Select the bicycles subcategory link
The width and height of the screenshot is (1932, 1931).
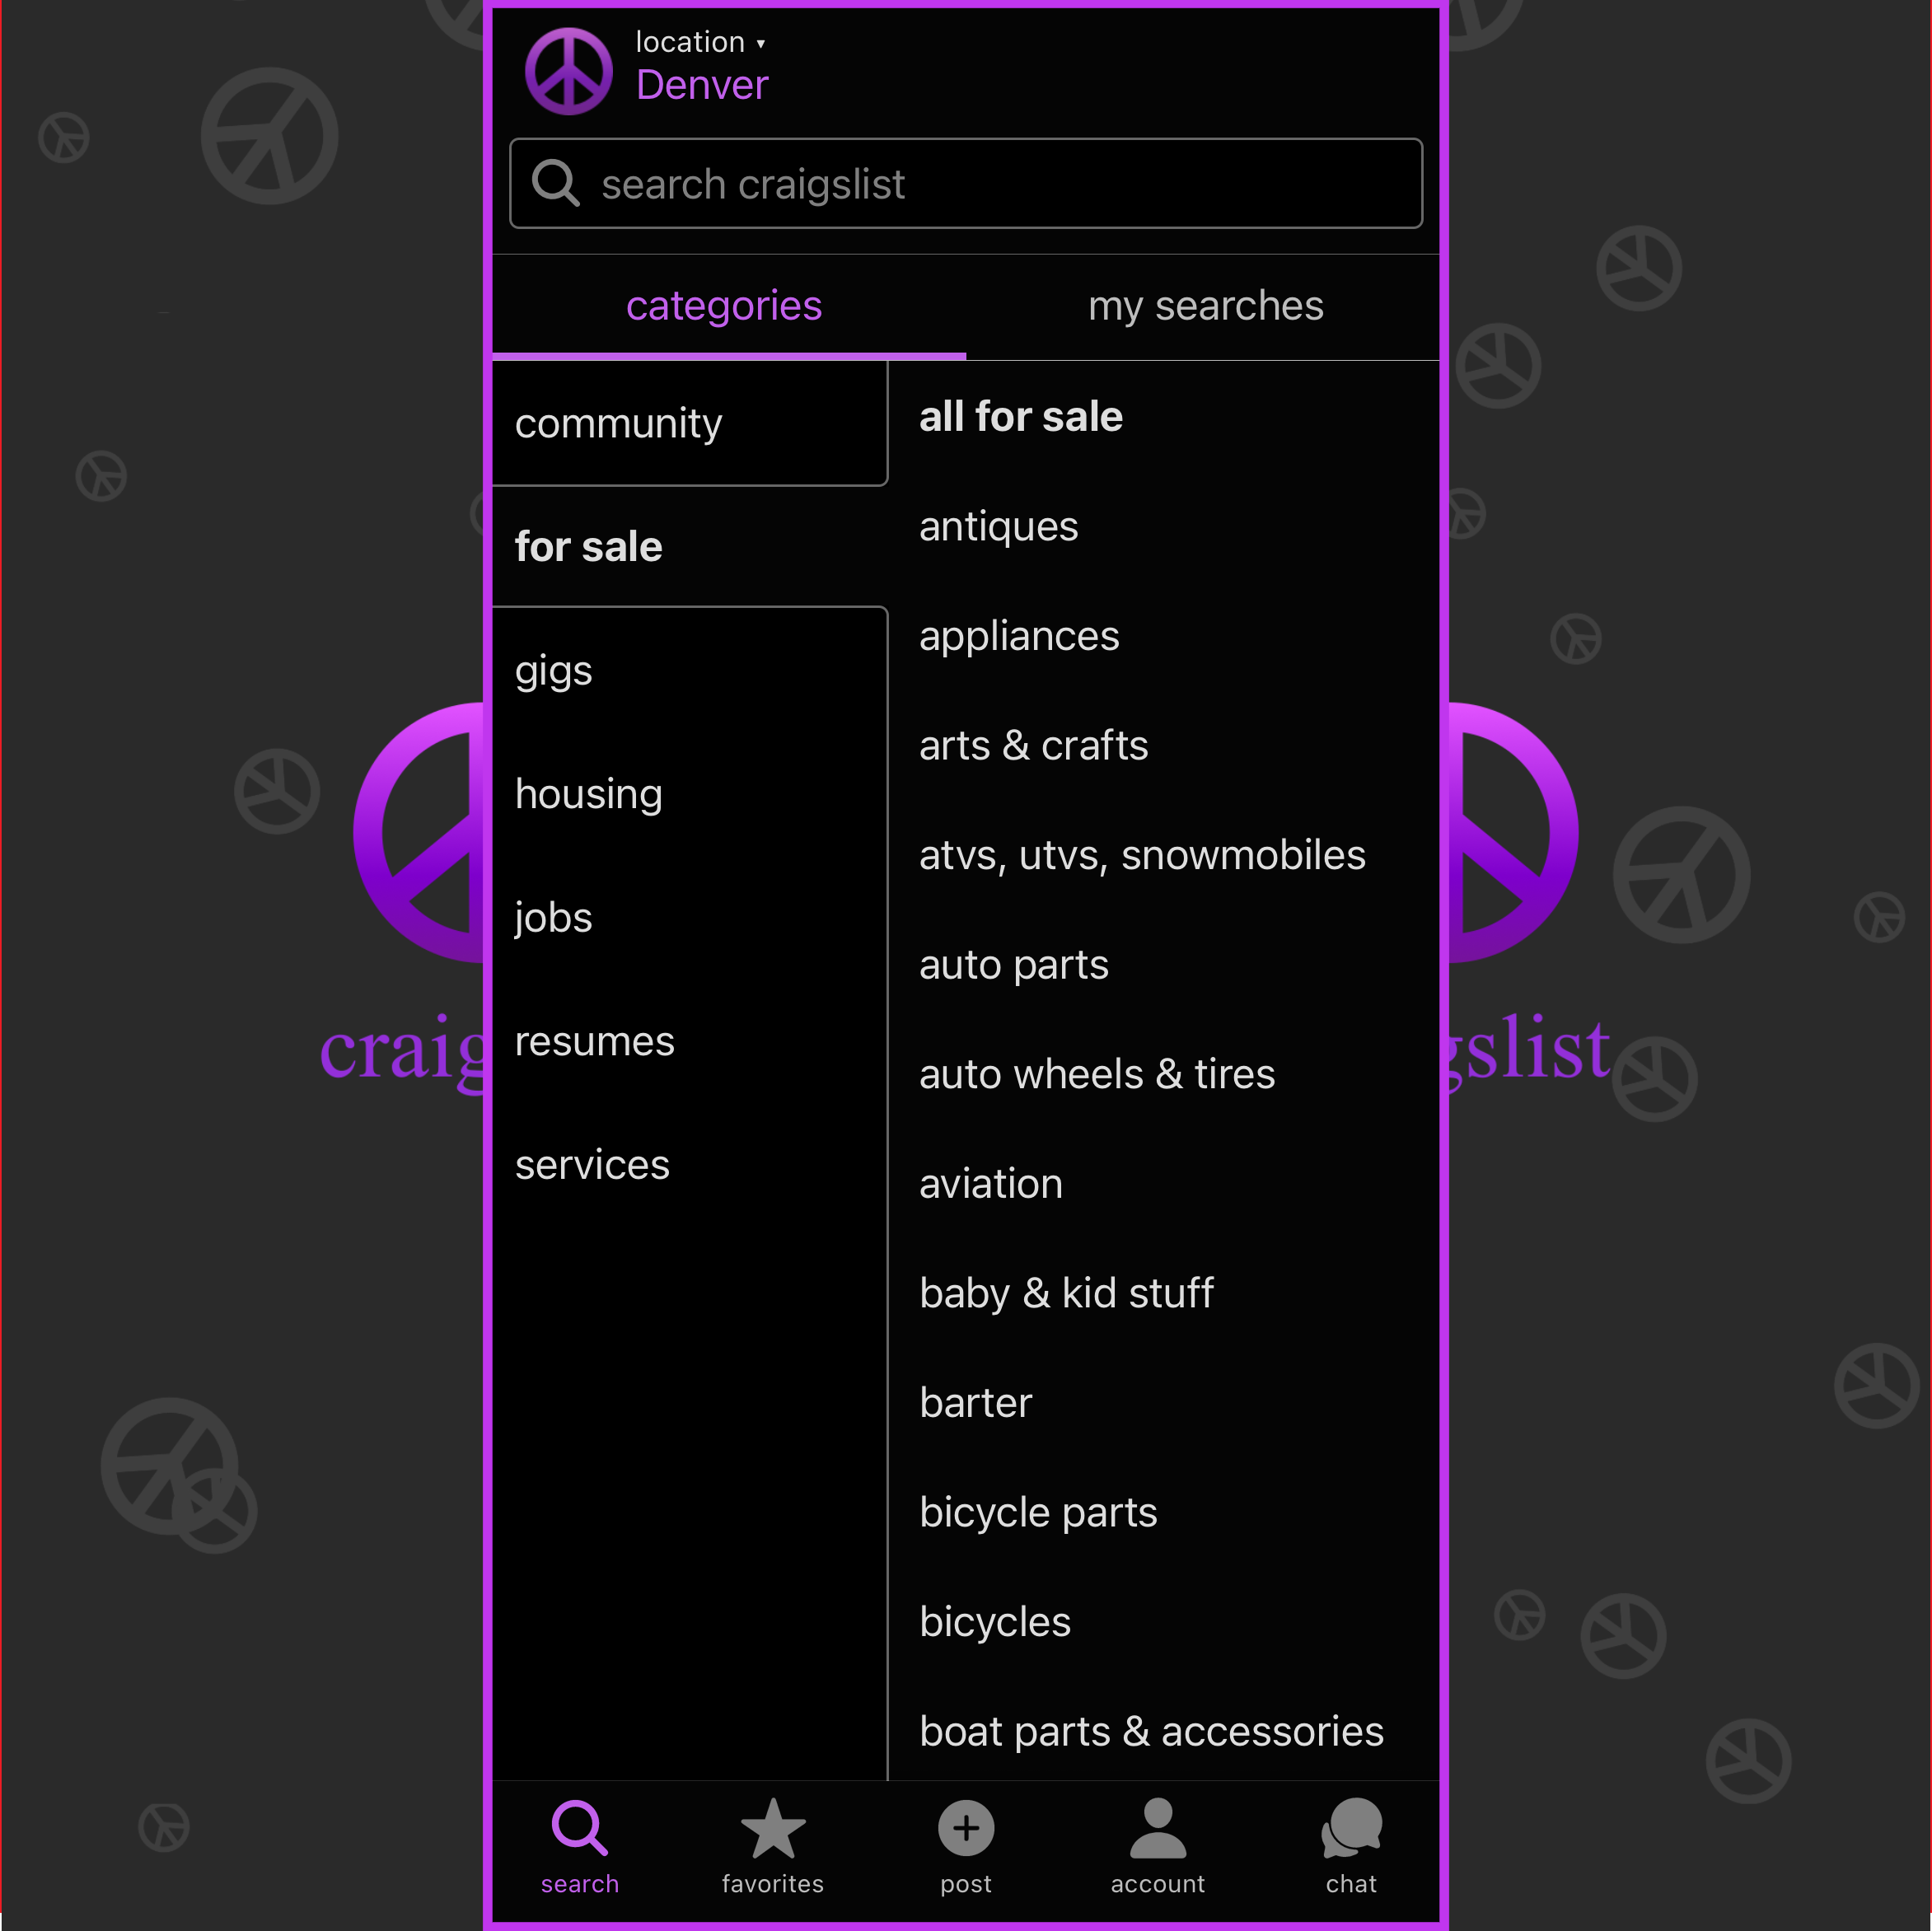996,1620
